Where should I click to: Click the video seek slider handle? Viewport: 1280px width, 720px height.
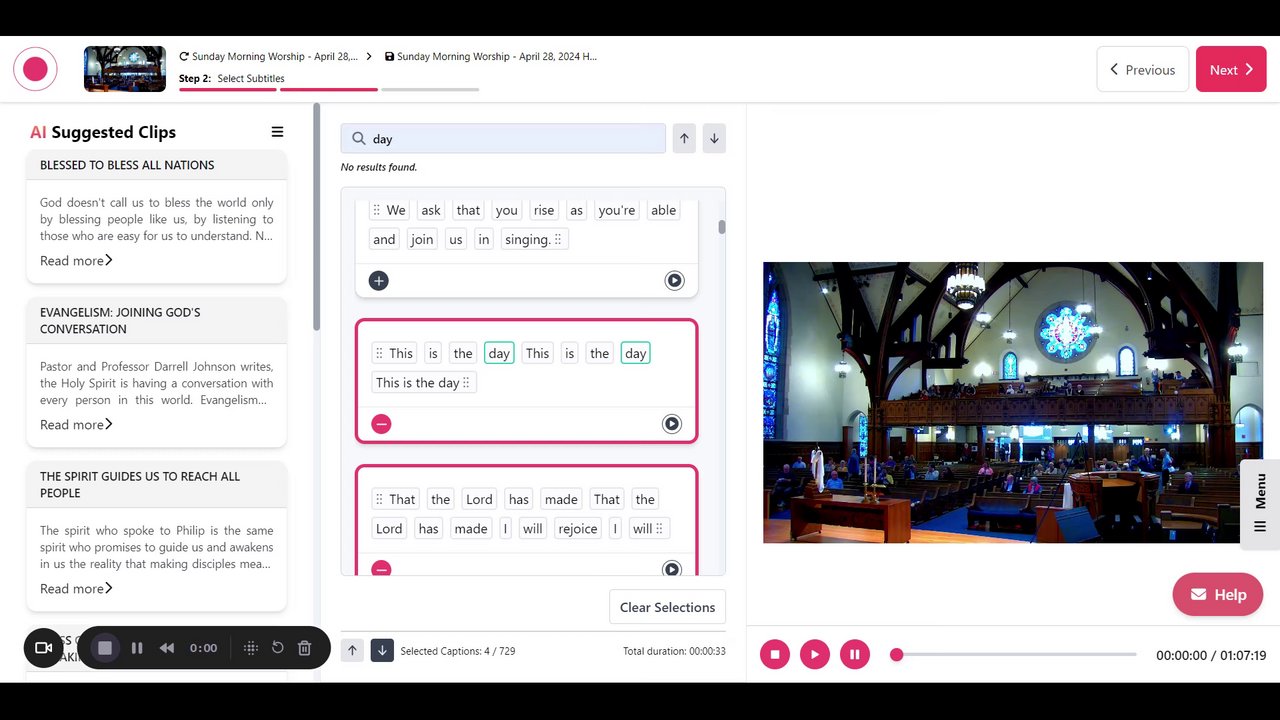click(x=897, y=655)
